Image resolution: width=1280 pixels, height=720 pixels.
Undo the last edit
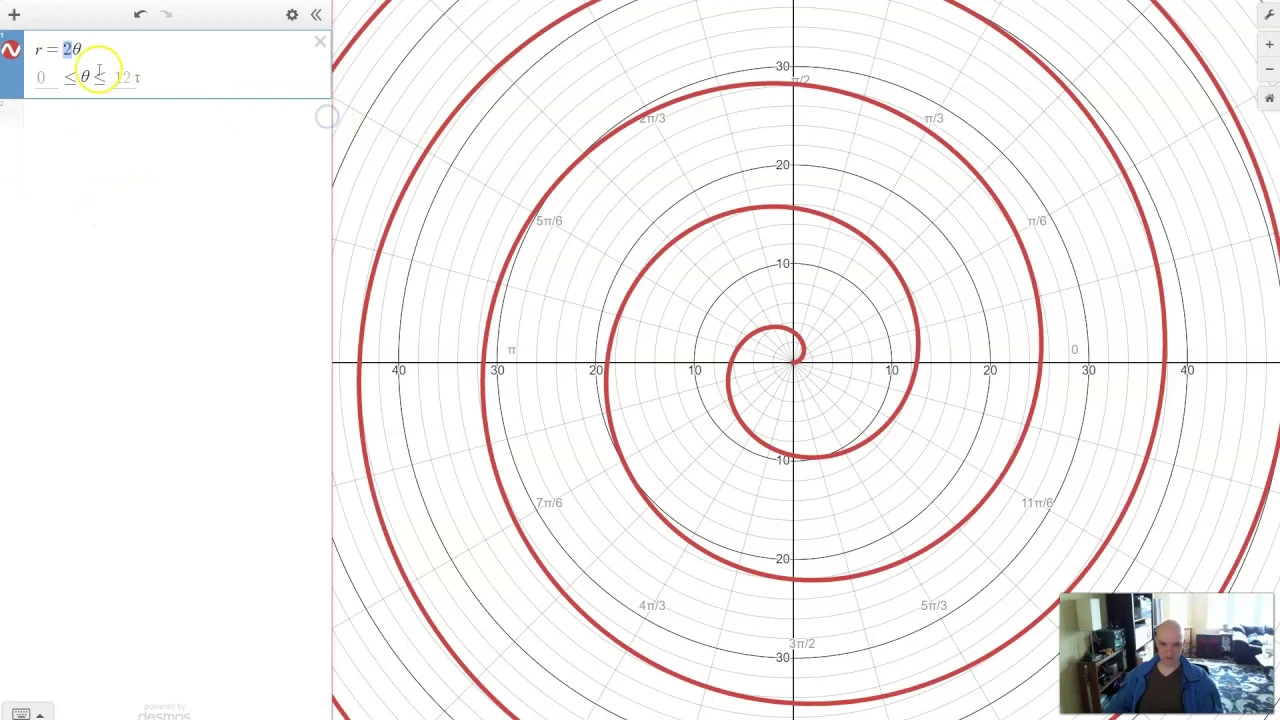[140, 14]
